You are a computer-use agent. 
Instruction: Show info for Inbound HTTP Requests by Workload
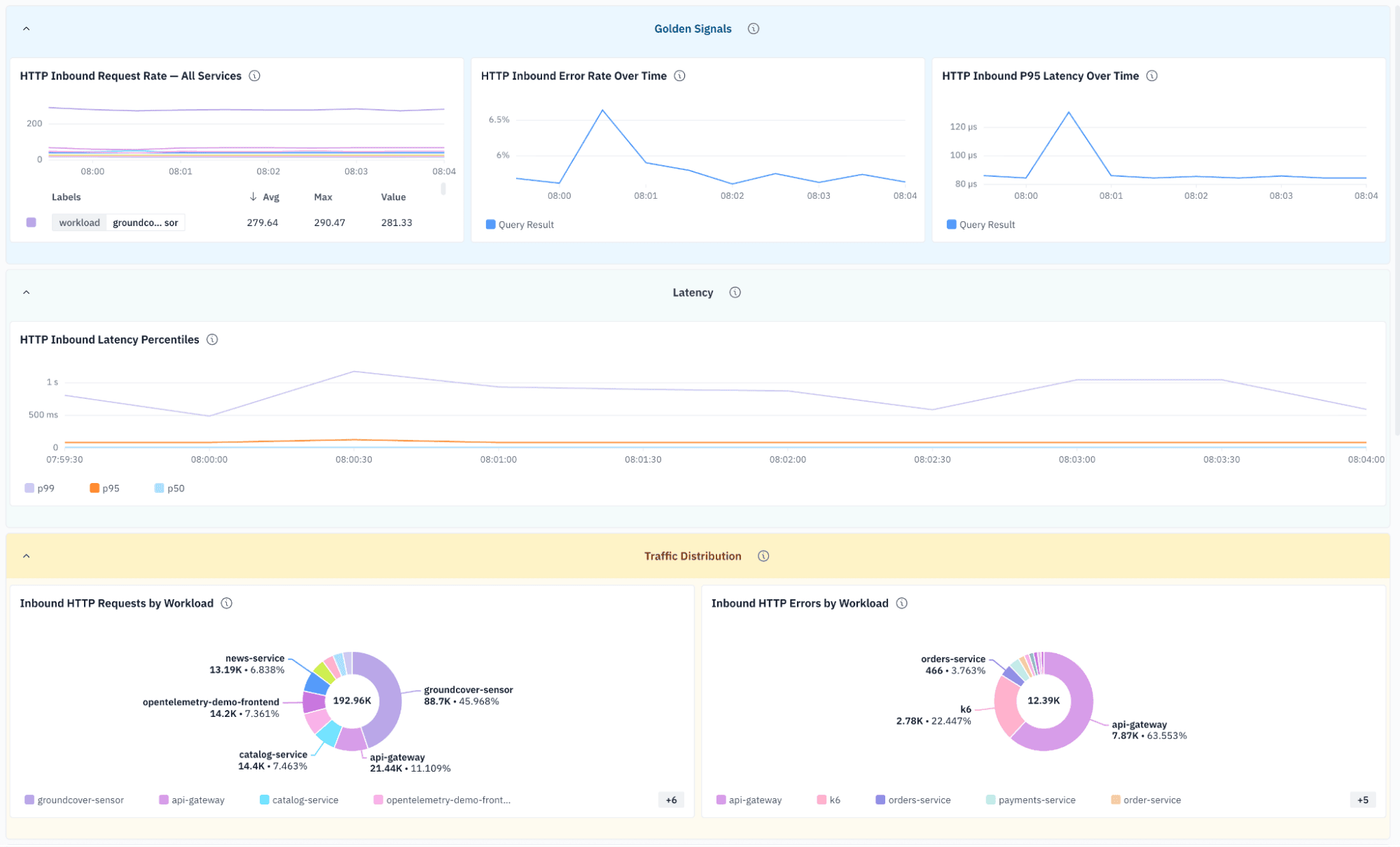(227, 604)
